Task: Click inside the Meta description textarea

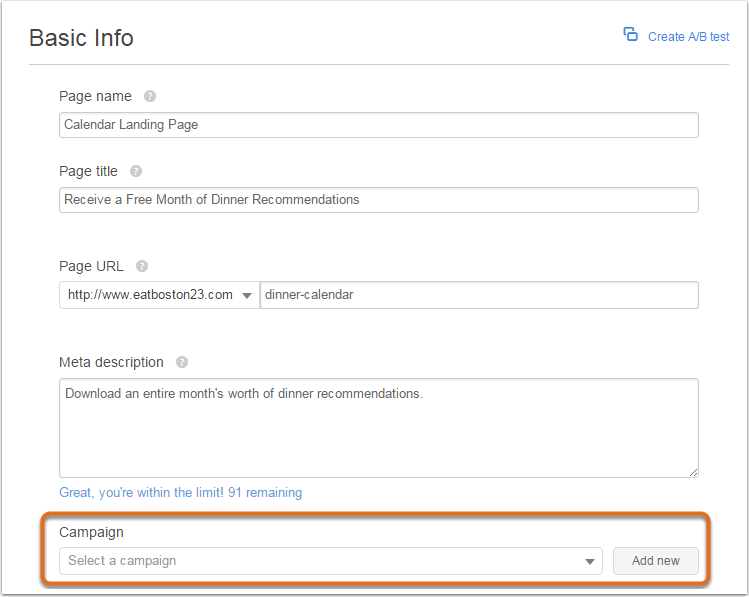Action: tap(379, 428)
